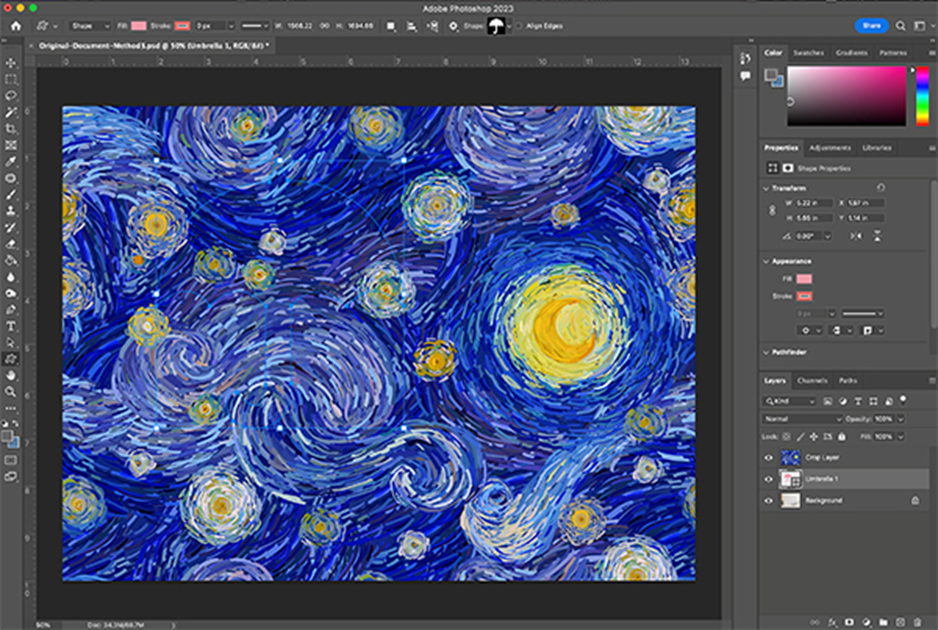
Task: Select the Hand tool
Action: click(x=11, y=375)
